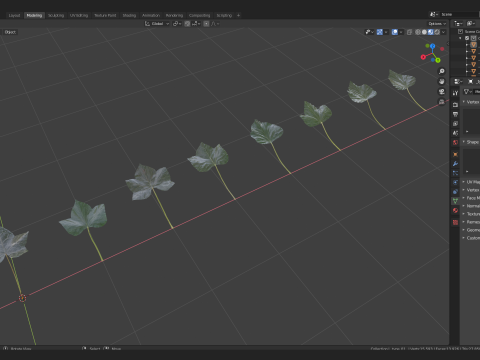The image size is (480, 360).
Task: Switch to the Layout workspace tab
Action: tap(14, 15)
